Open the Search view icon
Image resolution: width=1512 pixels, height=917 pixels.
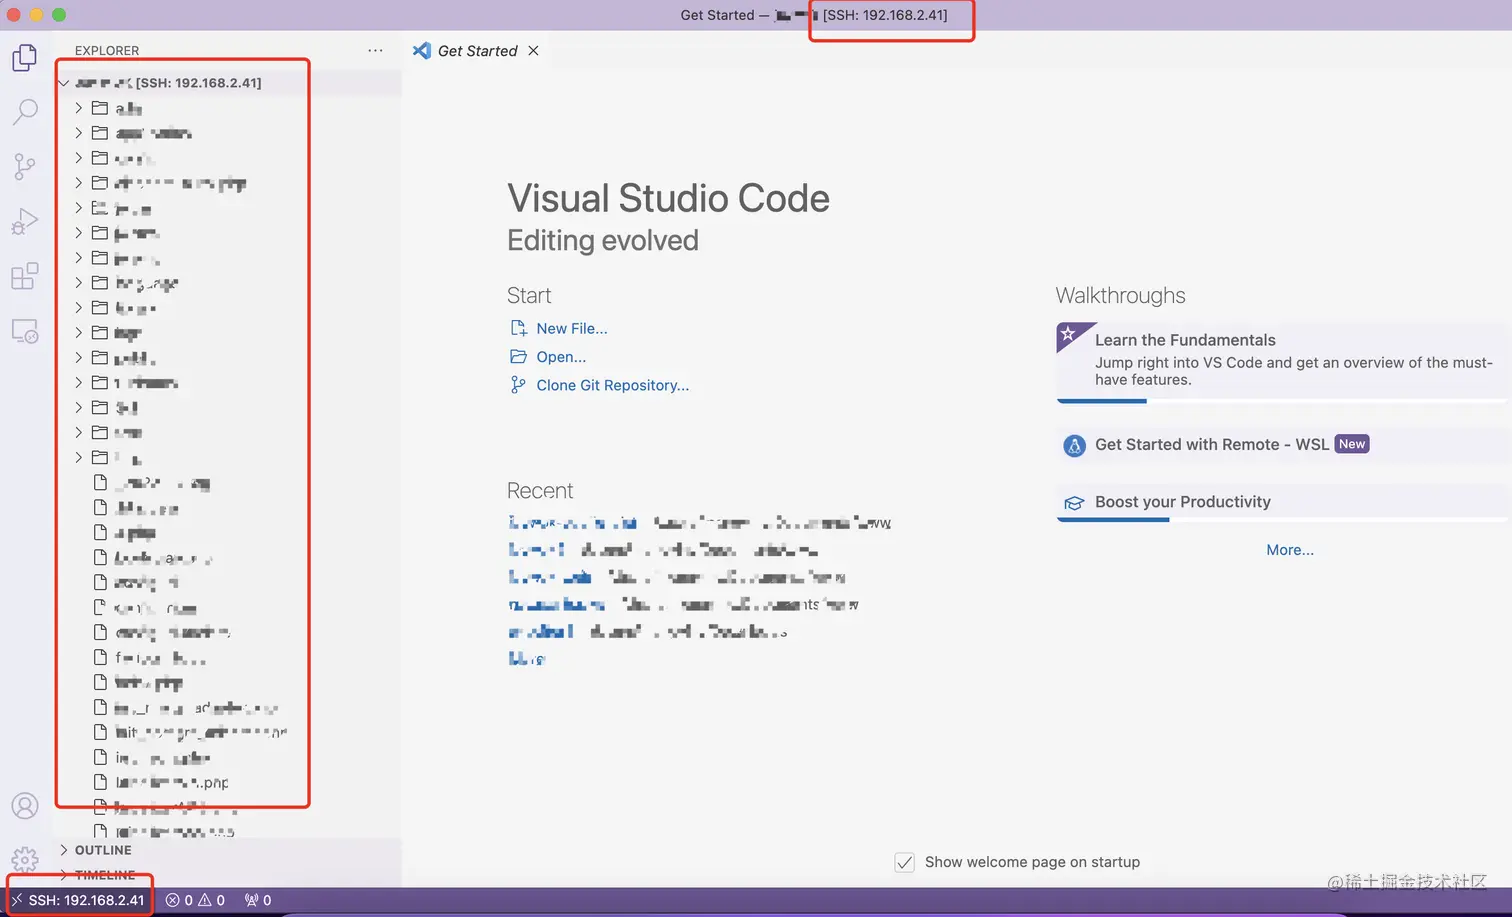(25, 112)
